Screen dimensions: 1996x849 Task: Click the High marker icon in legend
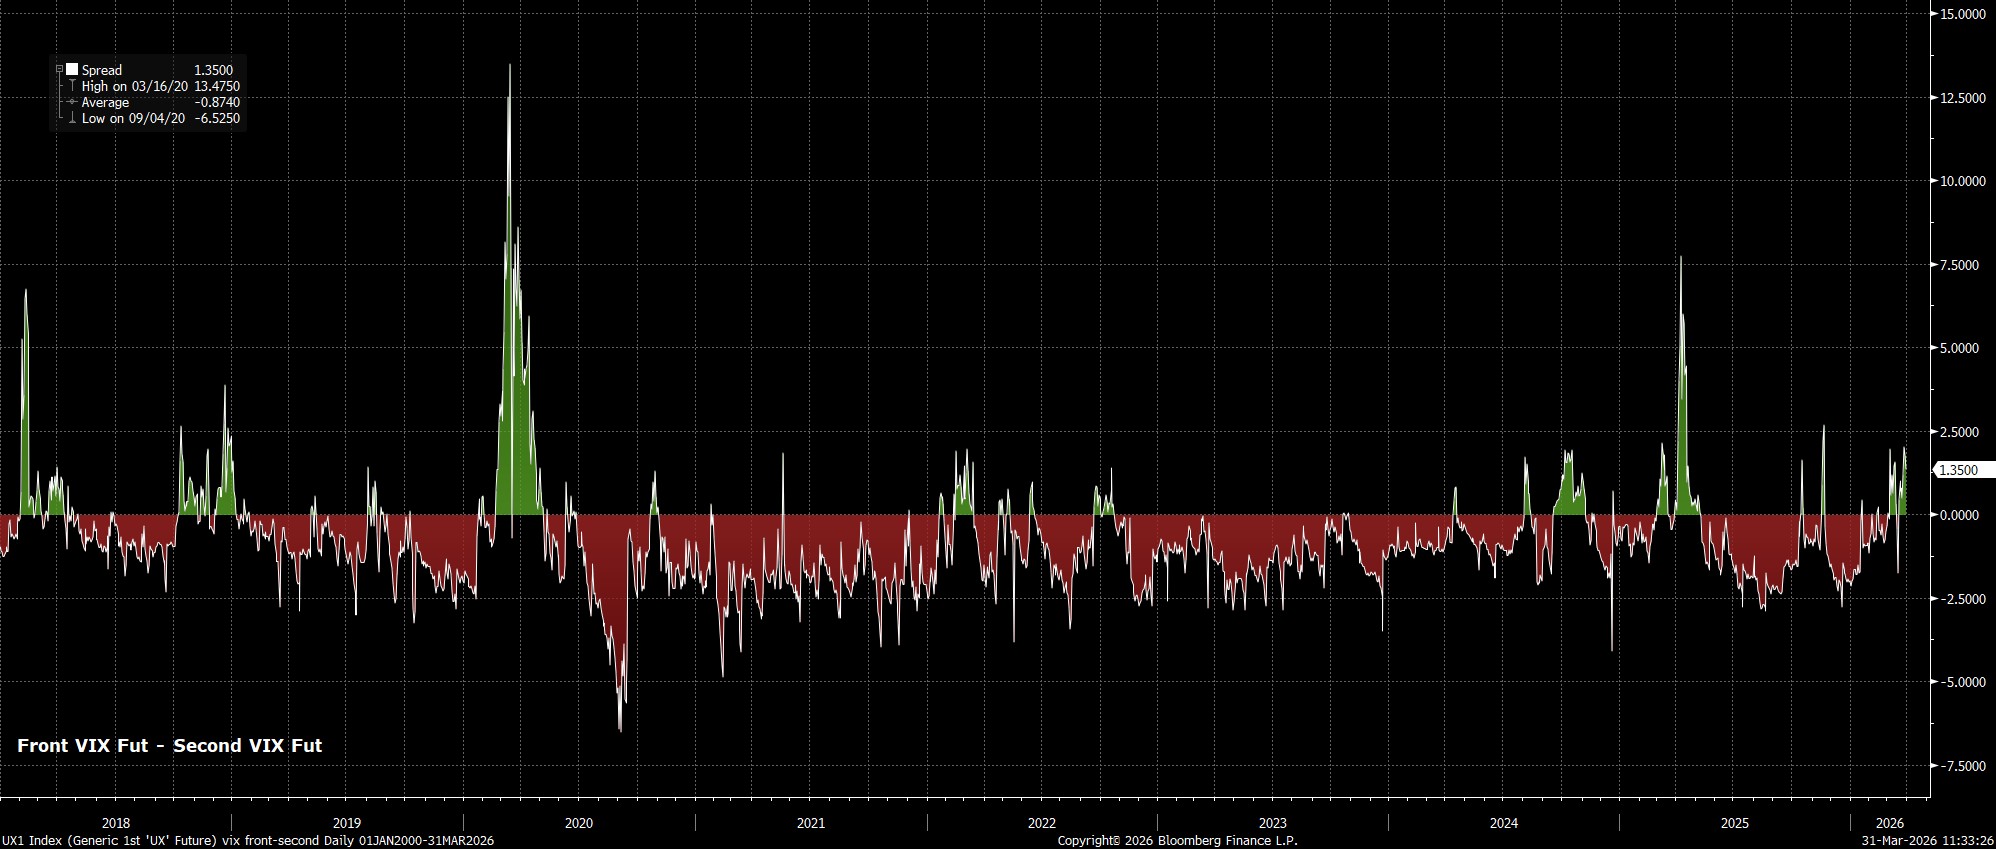pos(72,86)
